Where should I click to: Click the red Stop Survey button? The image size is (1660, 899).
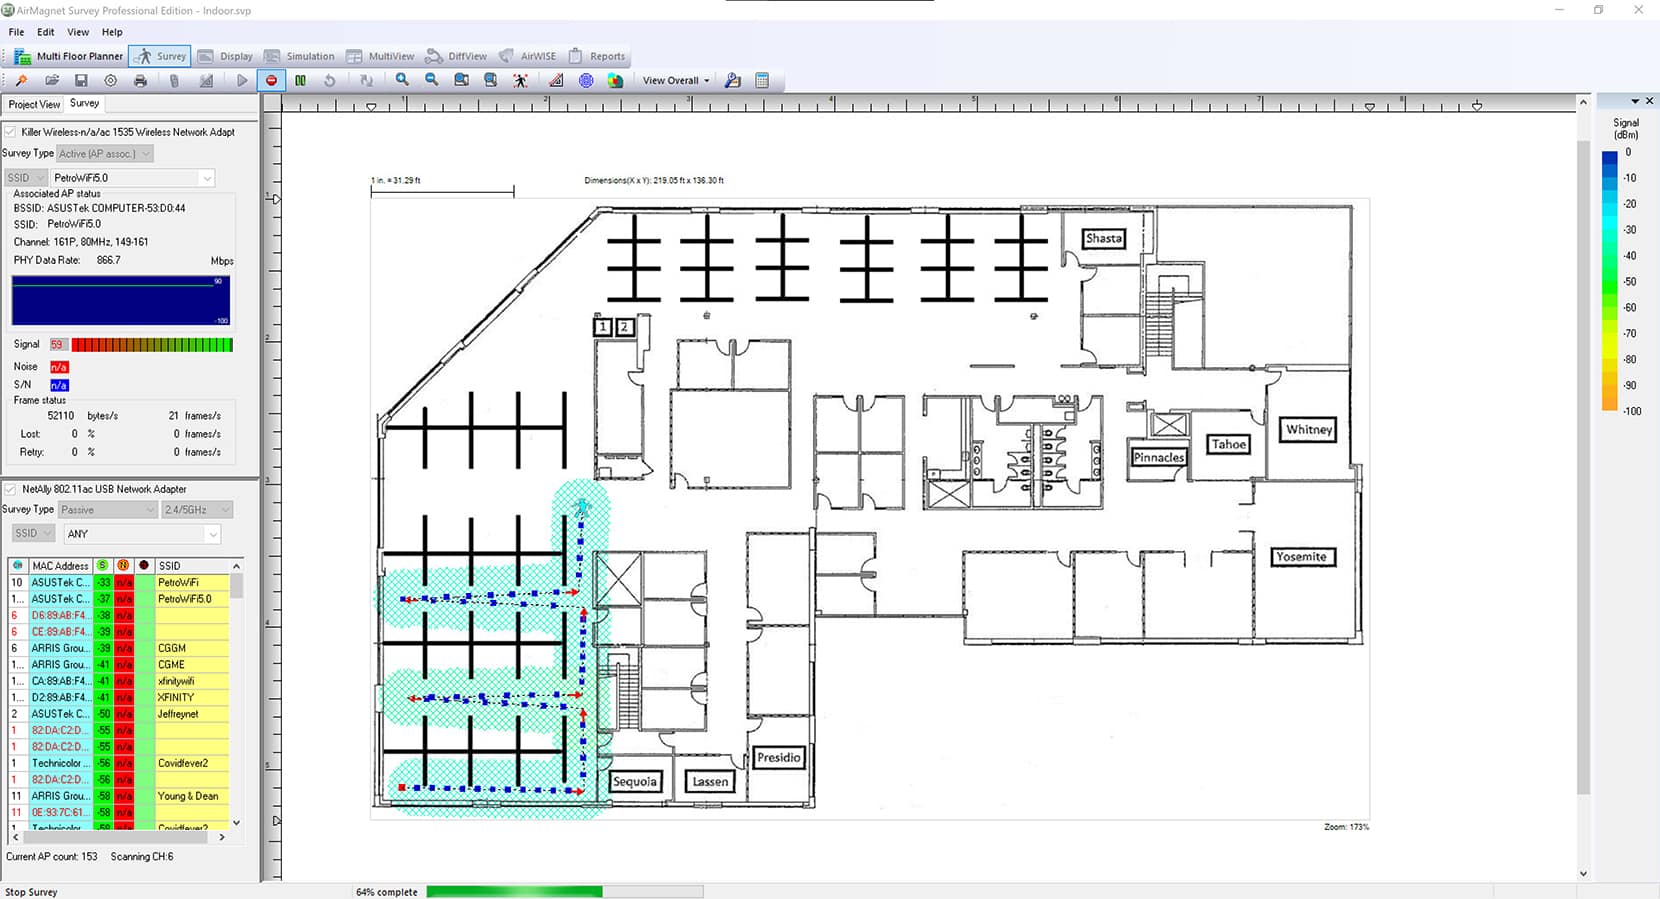271,80
